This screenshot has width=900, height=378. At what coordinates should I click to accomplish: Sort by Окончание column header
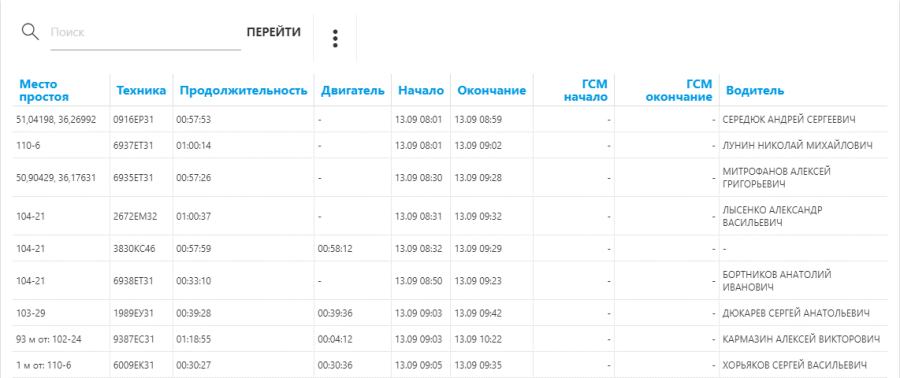click(492, 91)
